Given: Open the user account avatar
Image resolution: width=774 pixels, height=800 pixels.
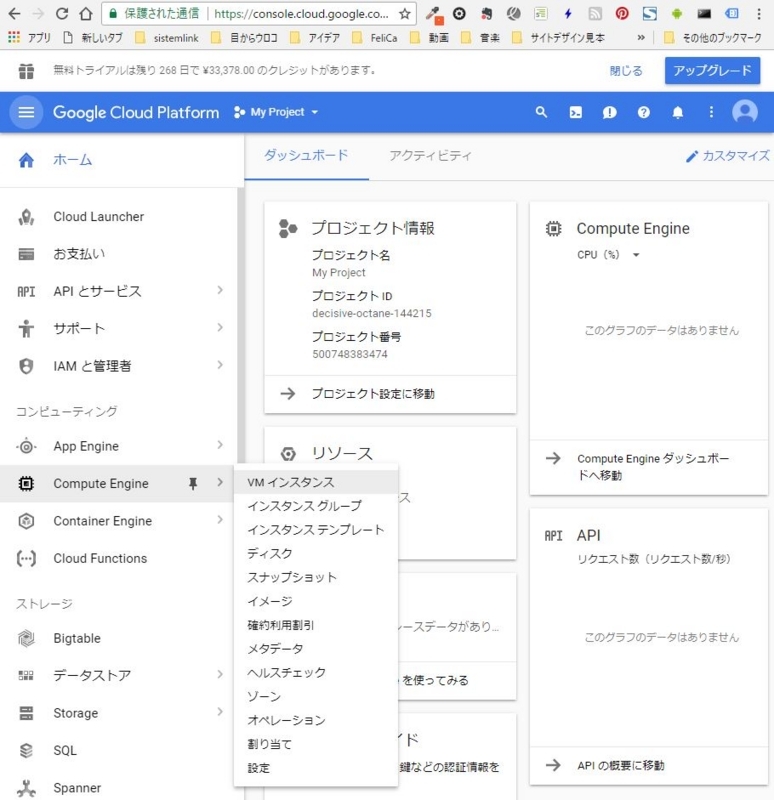Looking at the screenshot, I should click(x=745, y=112).
